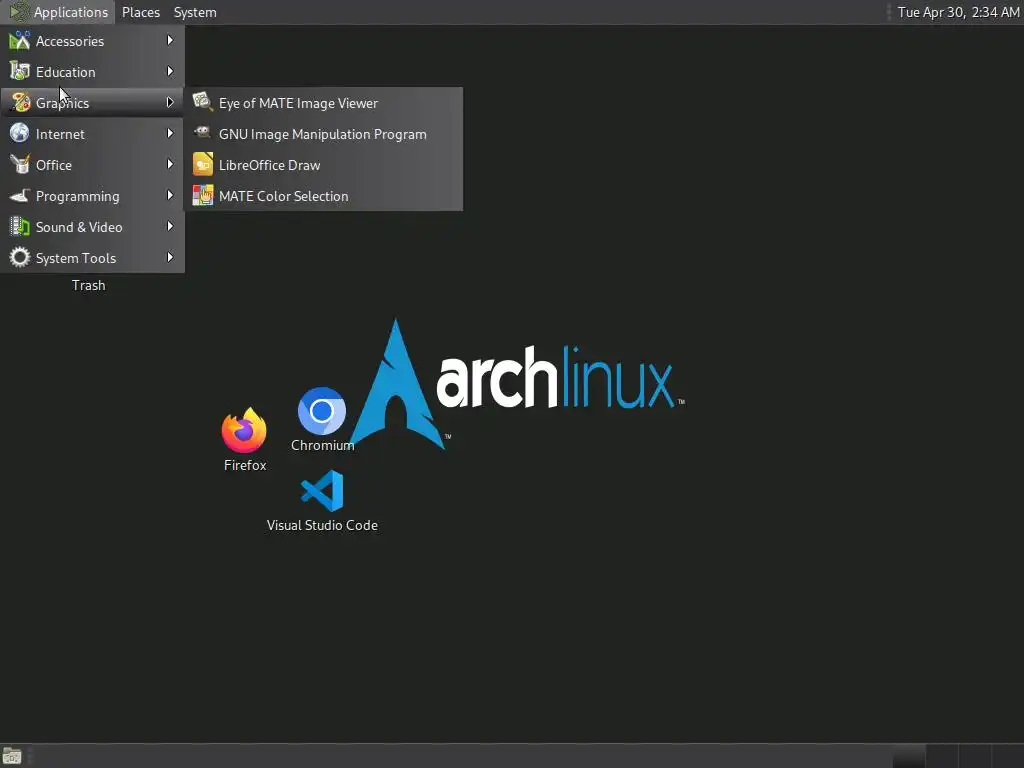Open the System menu
Viewport: 1024px width, 768px height.
click(x=195, y=12)
